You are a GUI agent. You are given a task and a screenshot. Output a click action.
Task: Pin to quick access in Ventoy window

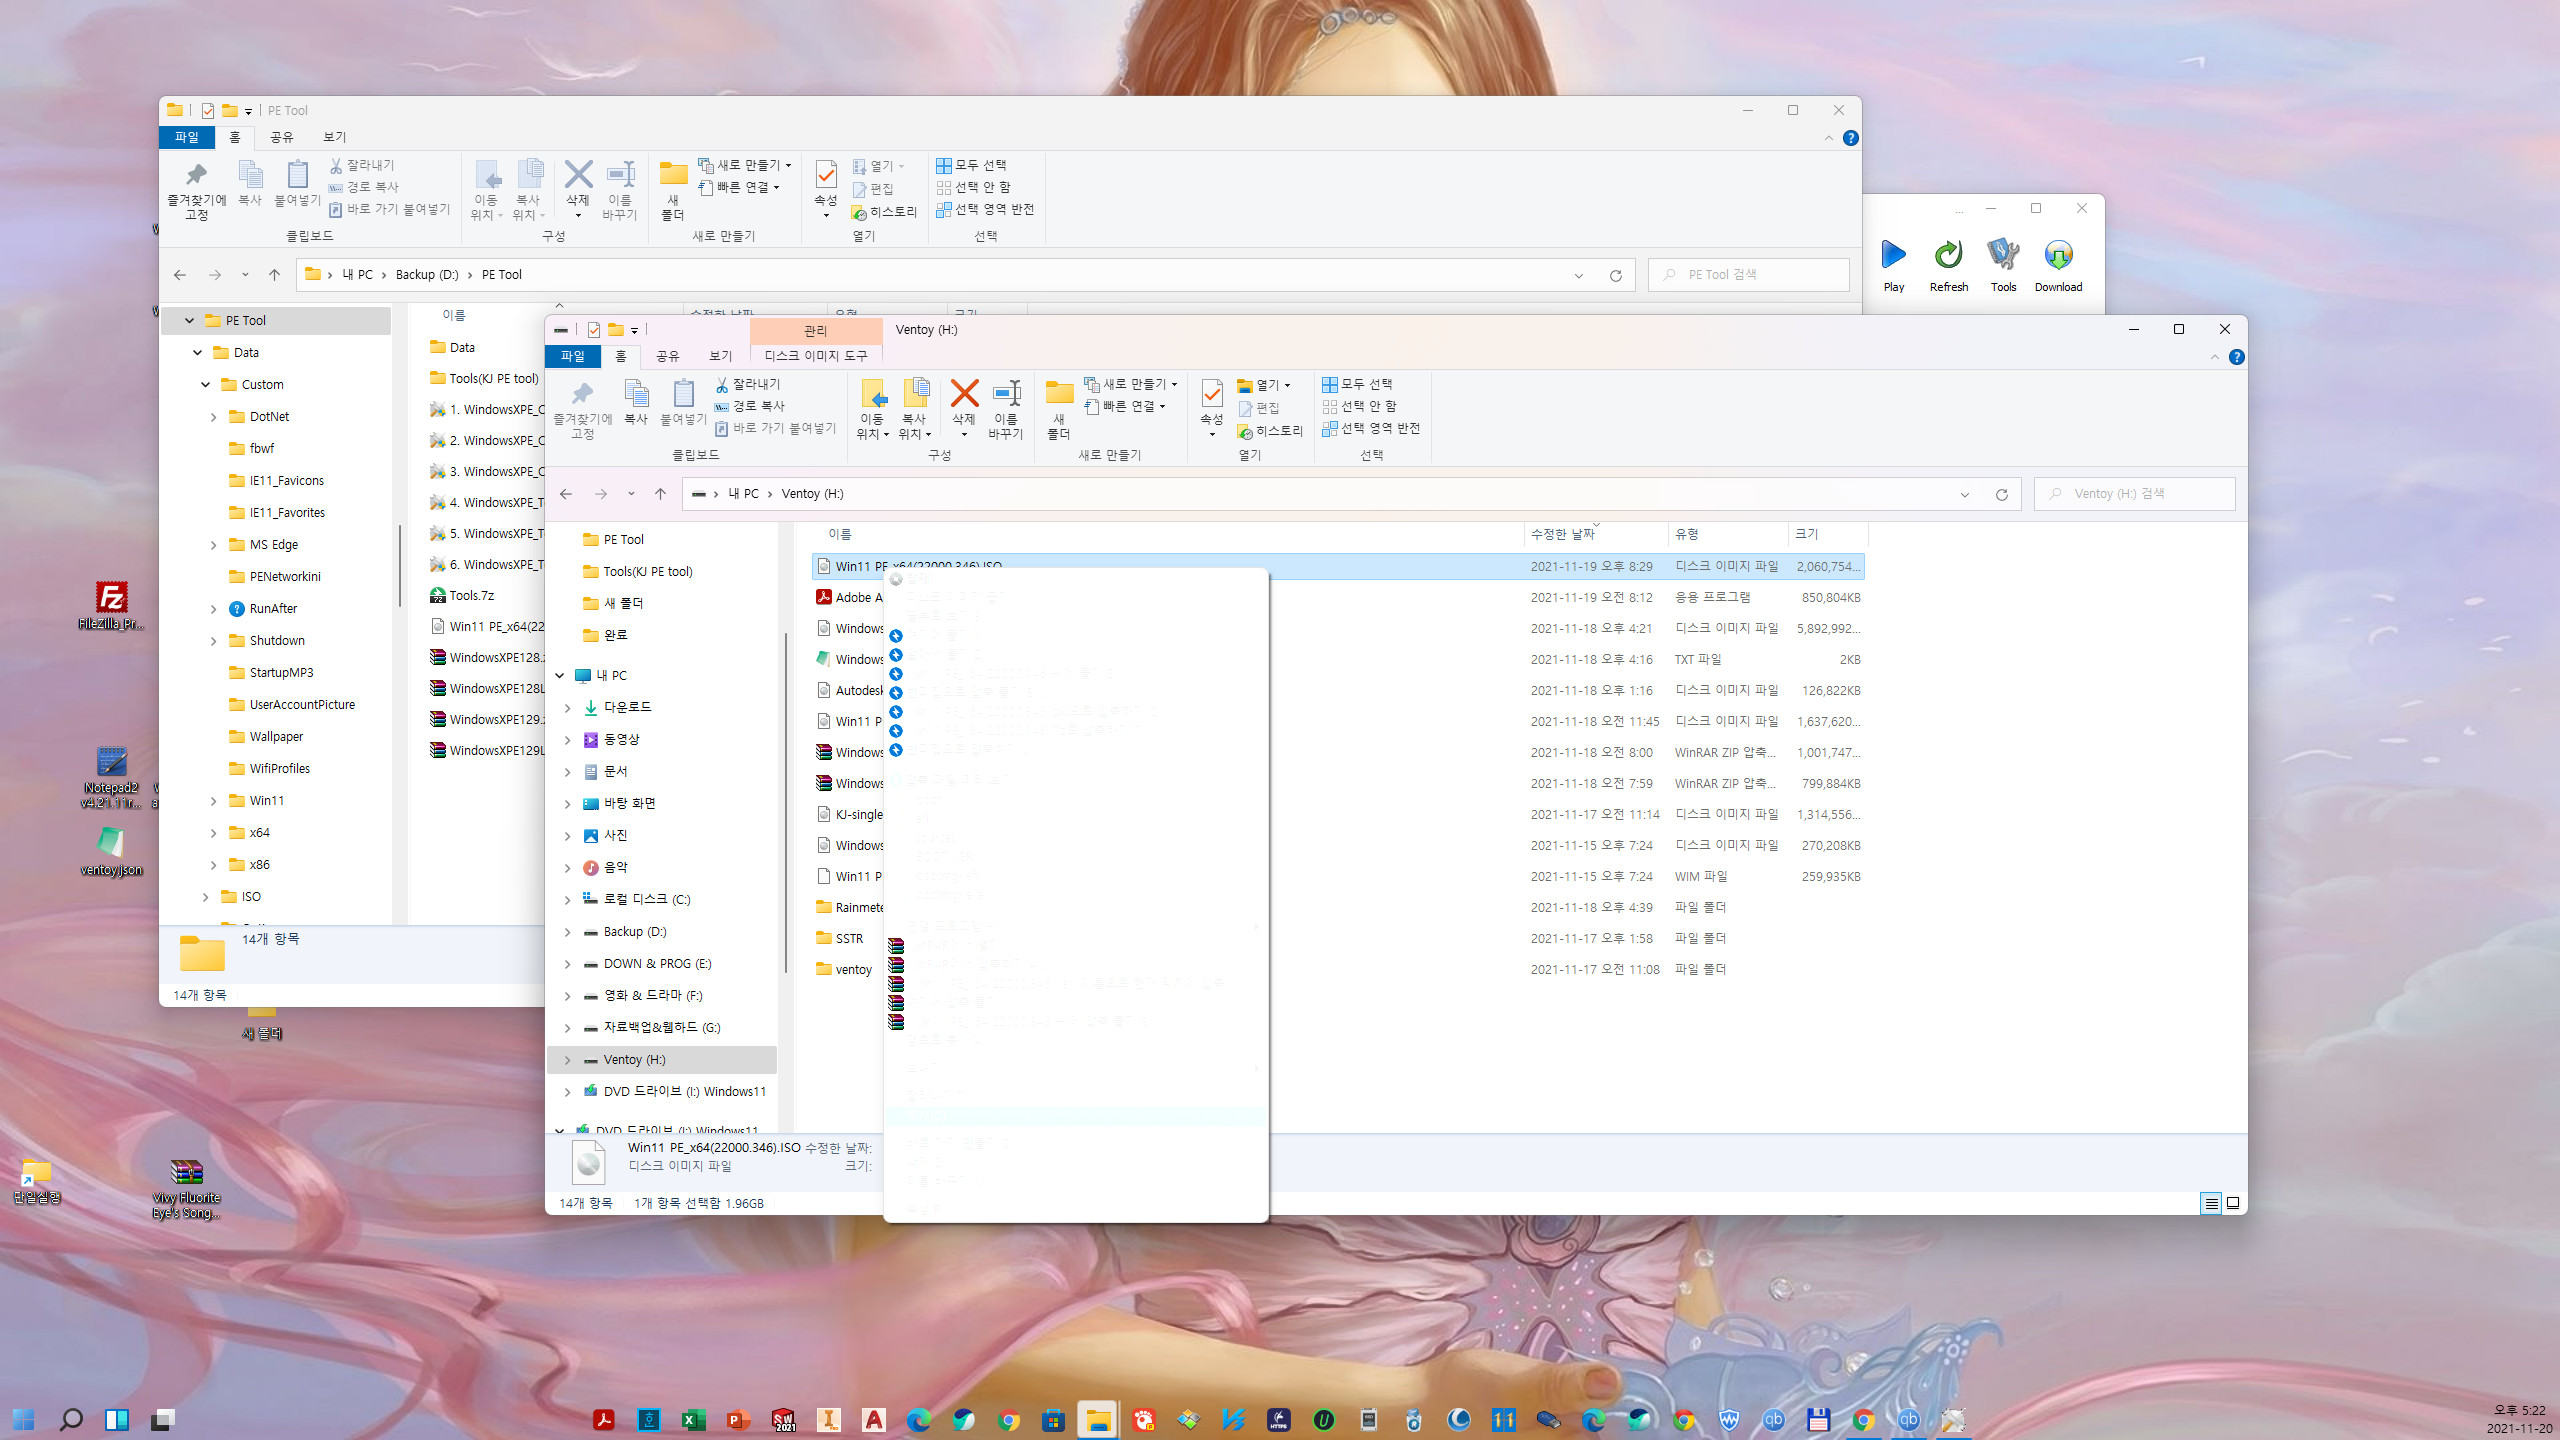click(583, 410)
